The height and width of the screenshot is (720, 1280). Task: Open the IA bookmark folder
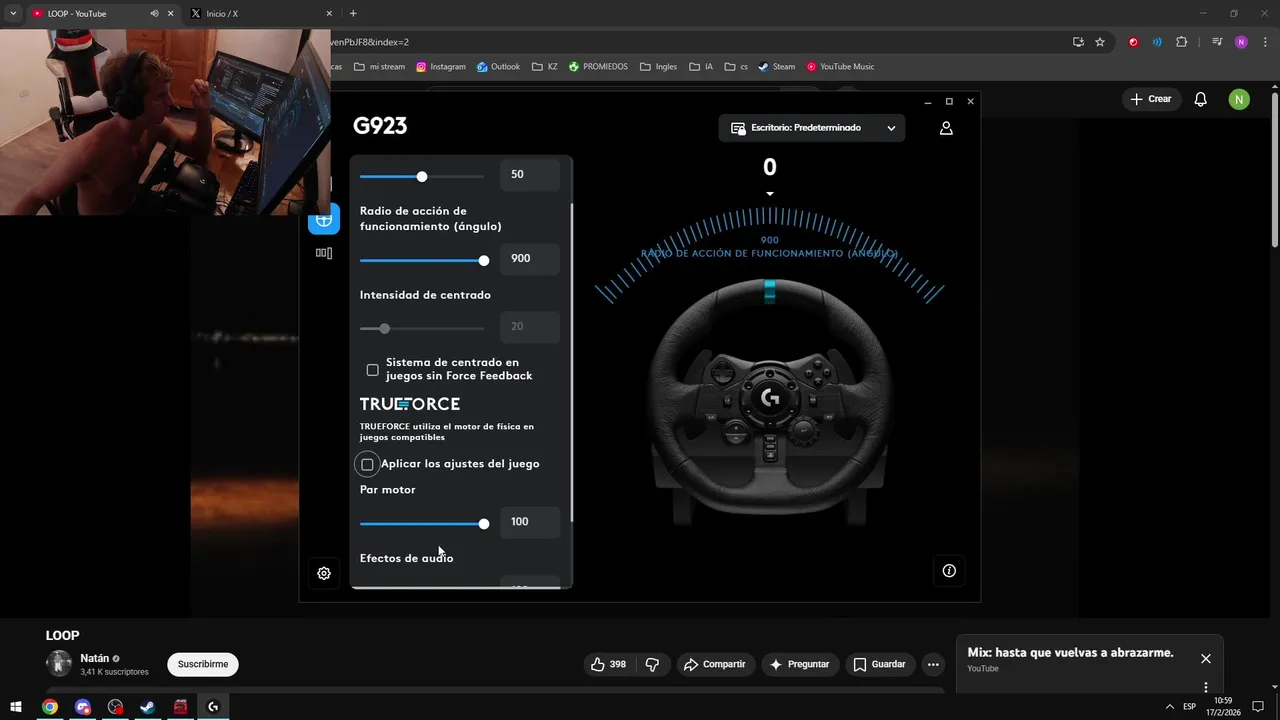(x=701, y=67)
